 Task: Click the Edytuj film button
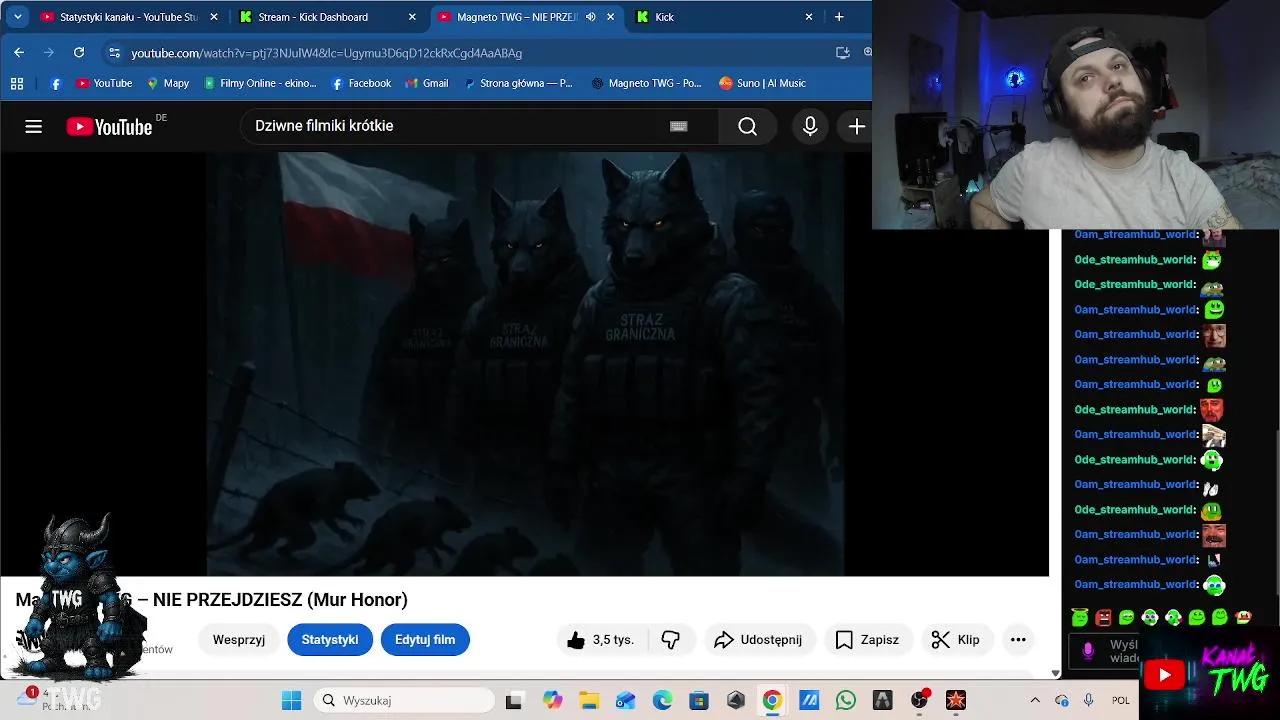(425, 640)
